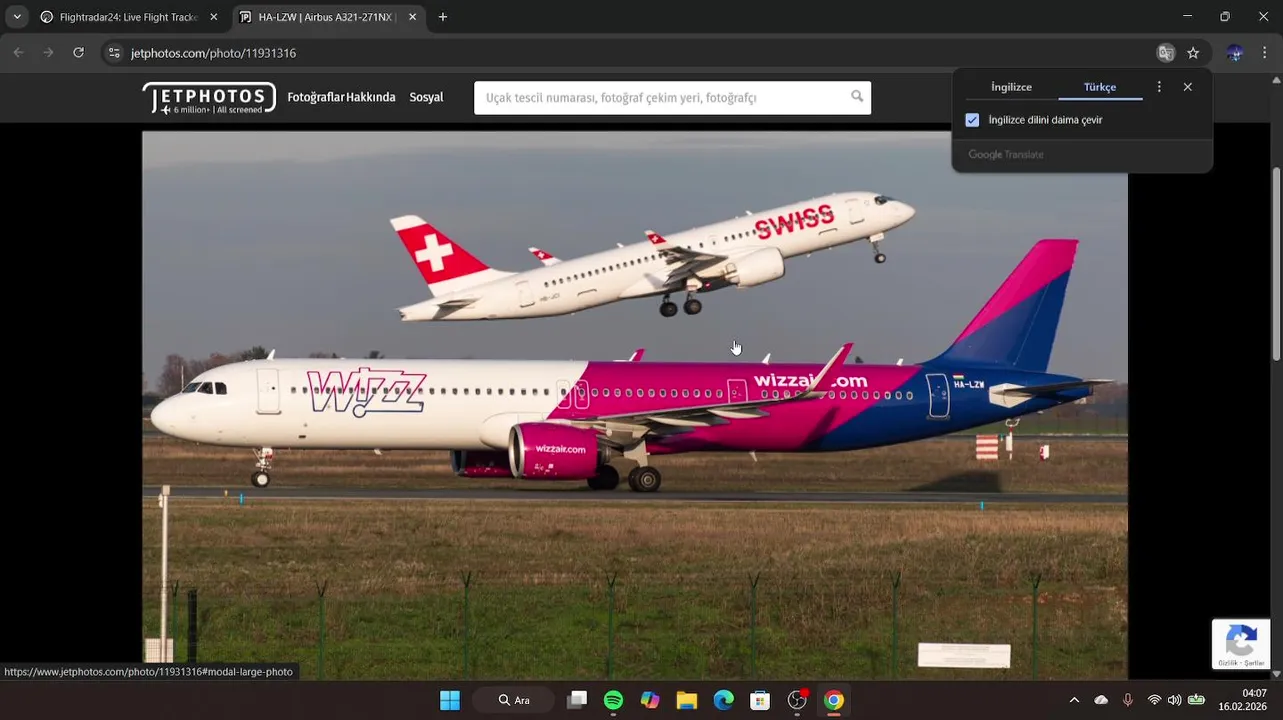Open Chrome's three-dot menu
This screenshot has height=720, width=1283.
[x=1264, y=53]
